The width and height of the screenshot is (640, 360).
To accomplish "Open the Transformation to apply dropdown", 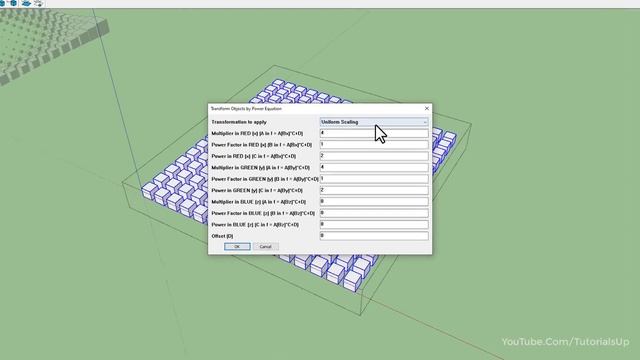I will 374,122.
